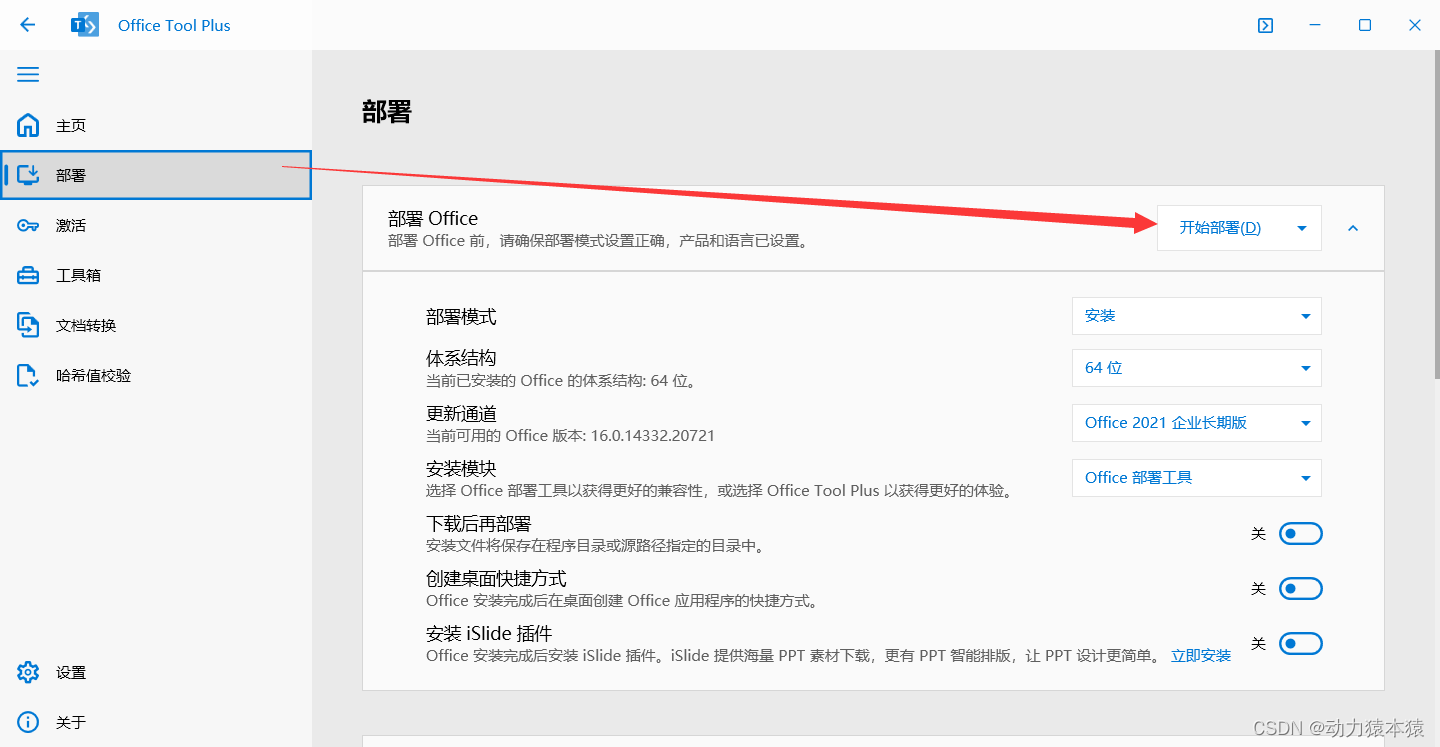Screen dimensions: 1440x747
Task: Open 设置 in the sidebar
Action: pyautogui.click(x=156, y=672)
